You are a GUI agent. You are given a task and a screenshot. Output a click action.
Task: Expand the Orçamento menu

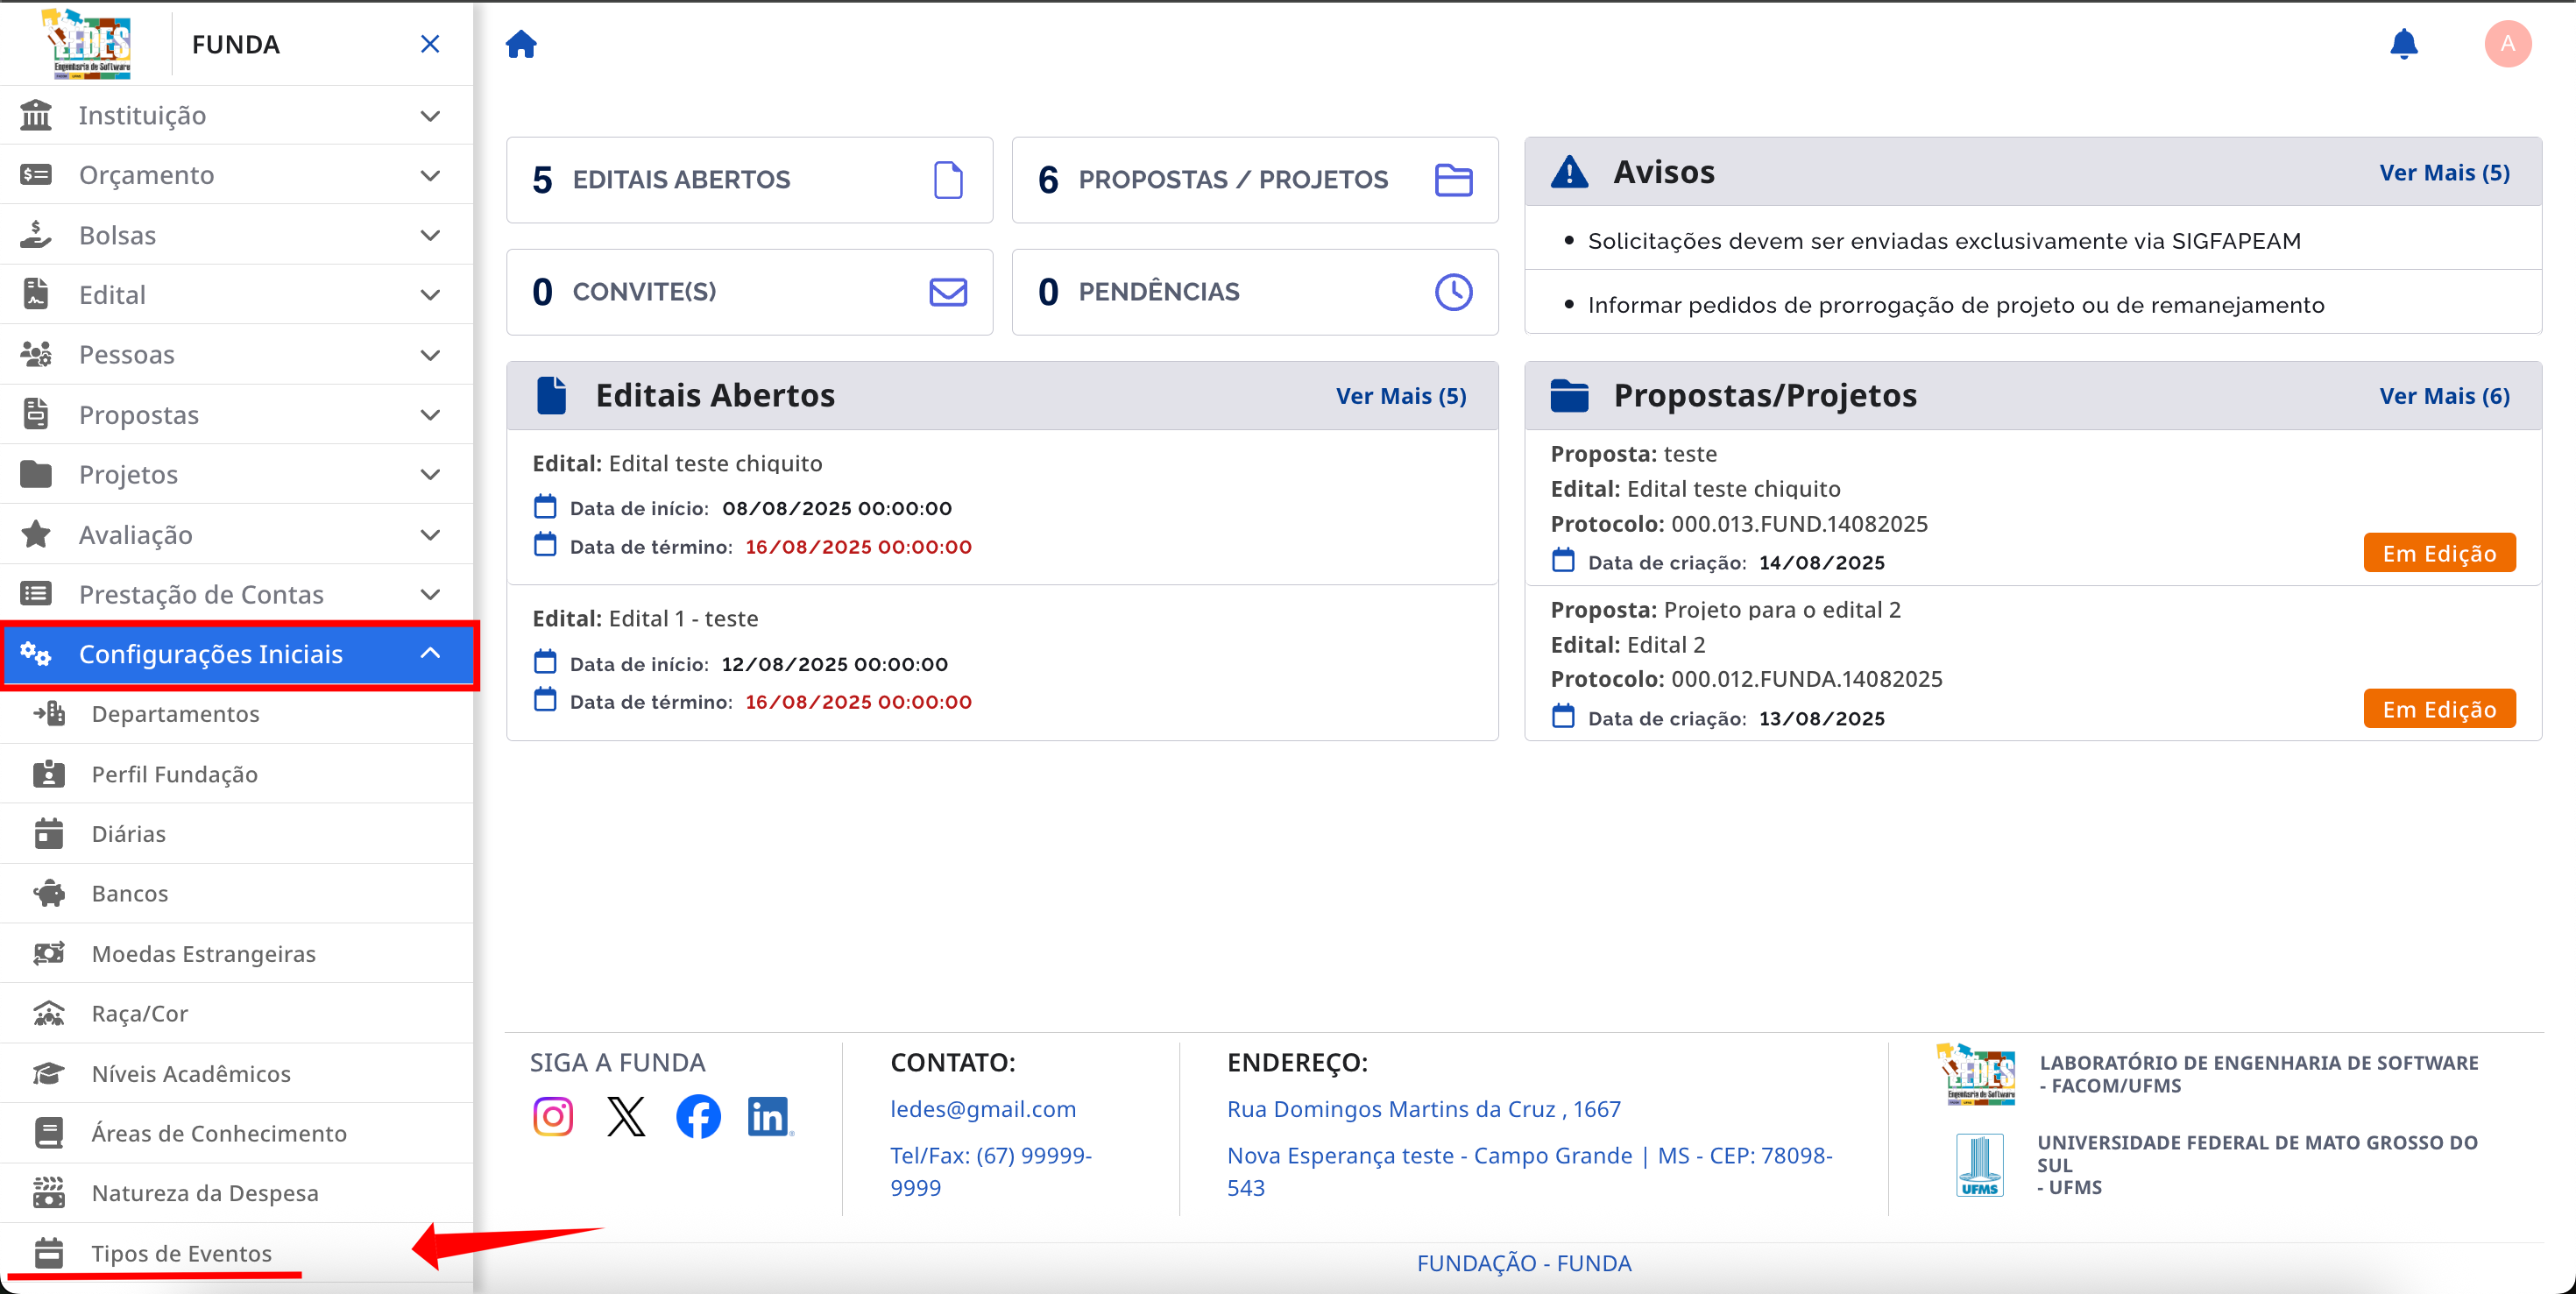click(x=430, y=174)
